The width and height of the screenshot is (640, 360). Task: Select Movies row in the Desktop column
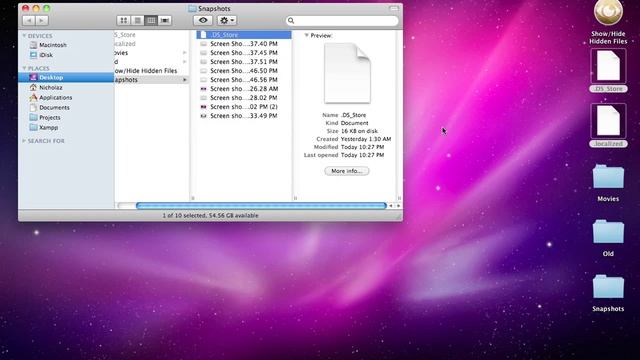point(152,53)
